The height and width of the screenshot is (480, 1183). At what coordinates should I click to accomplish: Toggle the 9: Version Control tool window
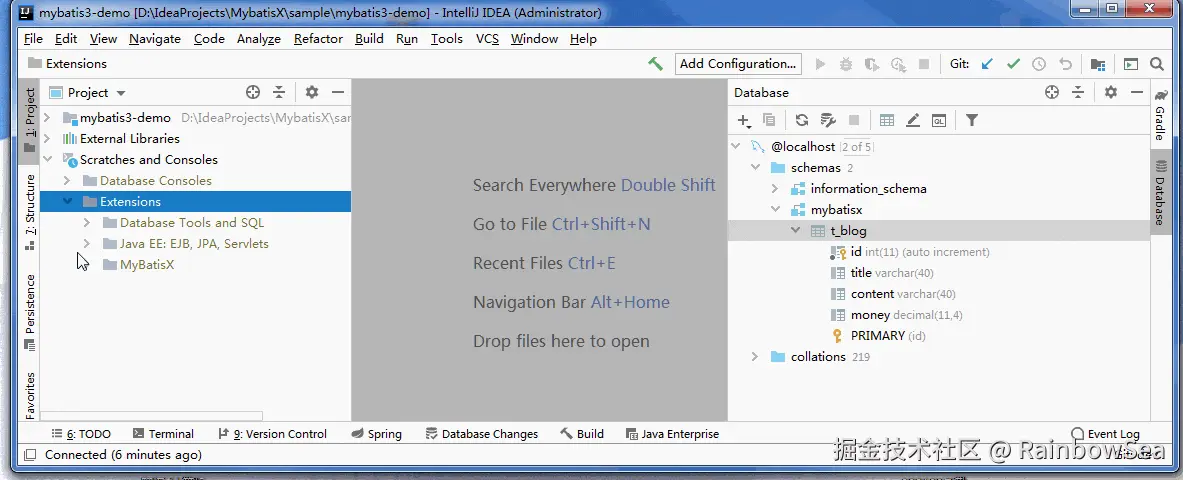coord(272,434)
